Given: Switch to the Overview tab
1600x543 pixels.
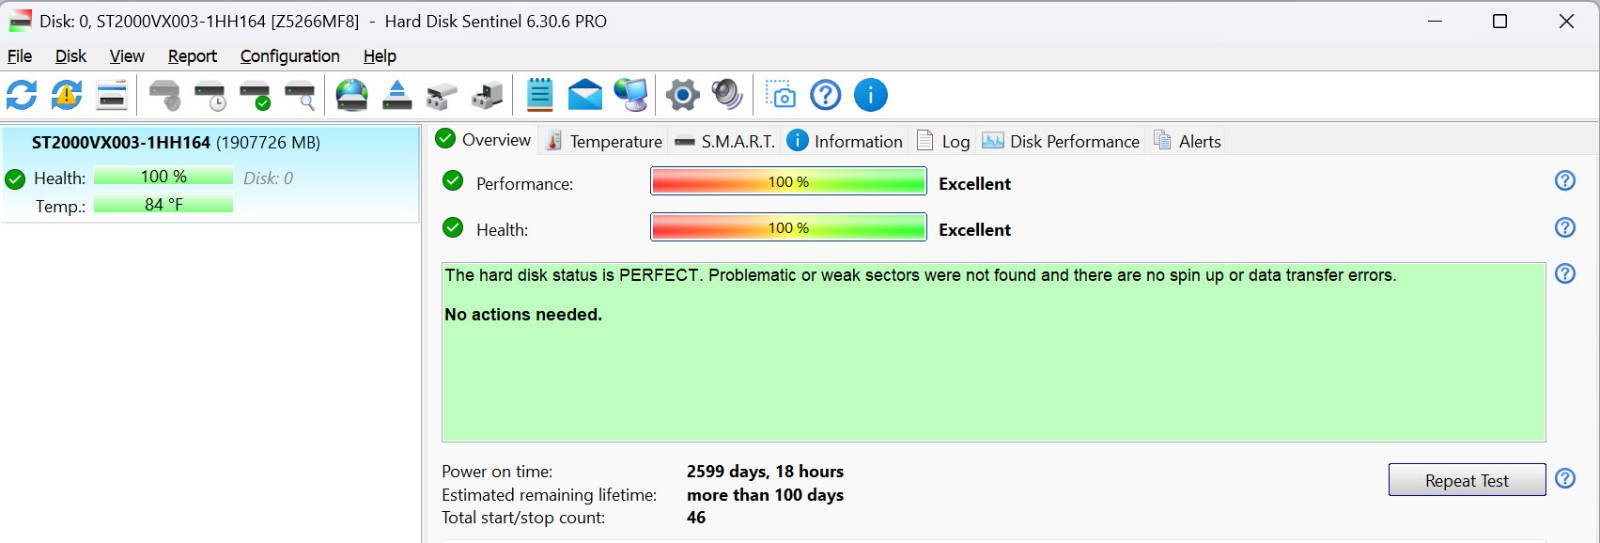Looking at the screenshot, I should click(484, 139).
